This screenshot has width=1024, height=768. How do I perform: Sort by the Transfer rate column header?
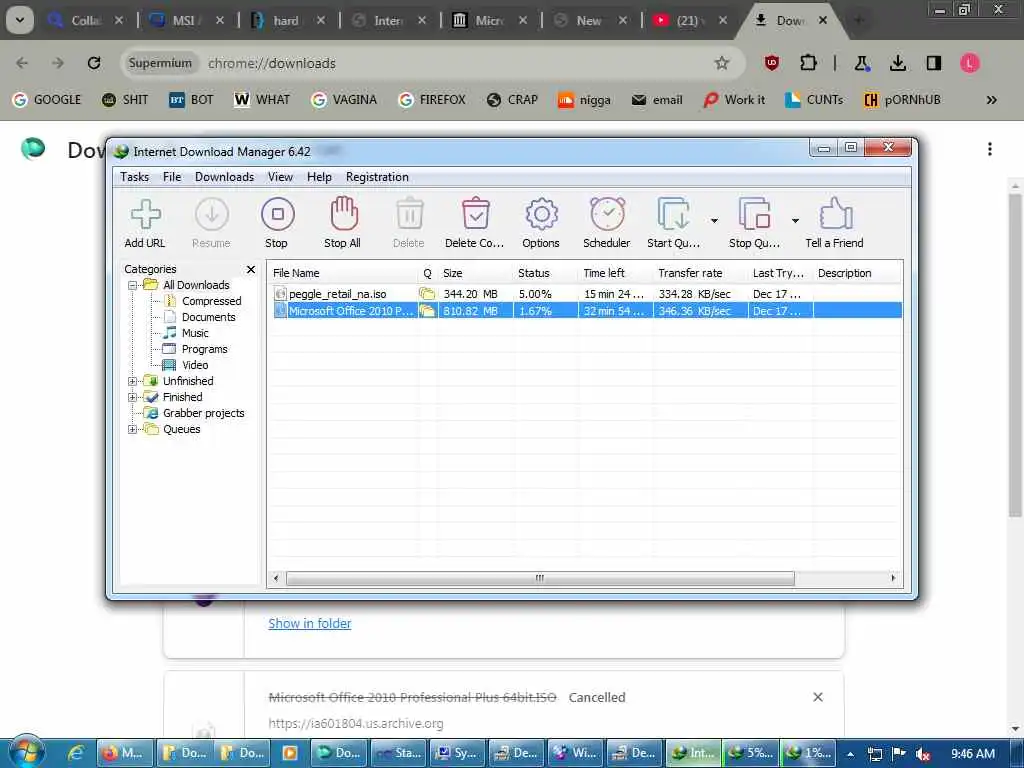point(700,273)
